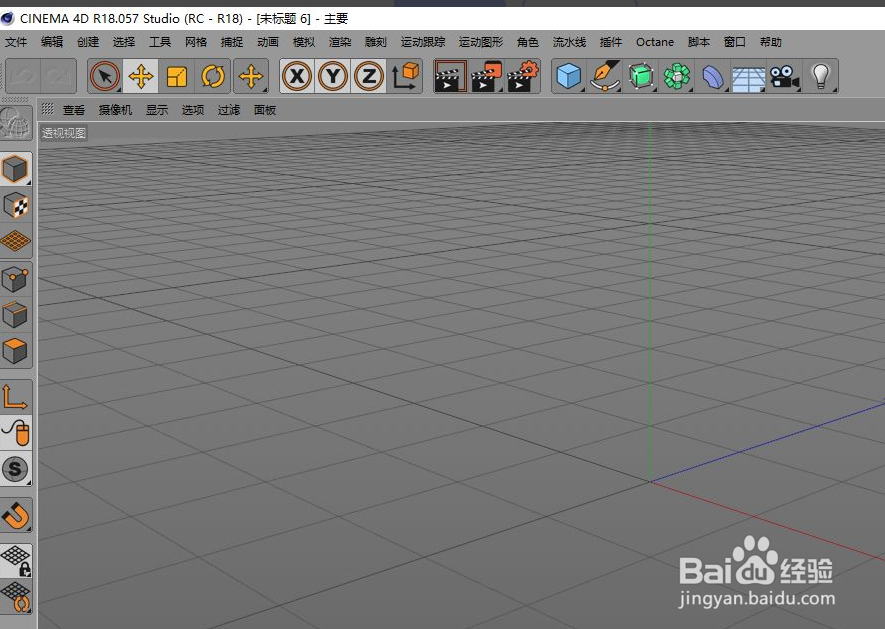
Task: Open the 角色 menu
Action: coord(528,42)
